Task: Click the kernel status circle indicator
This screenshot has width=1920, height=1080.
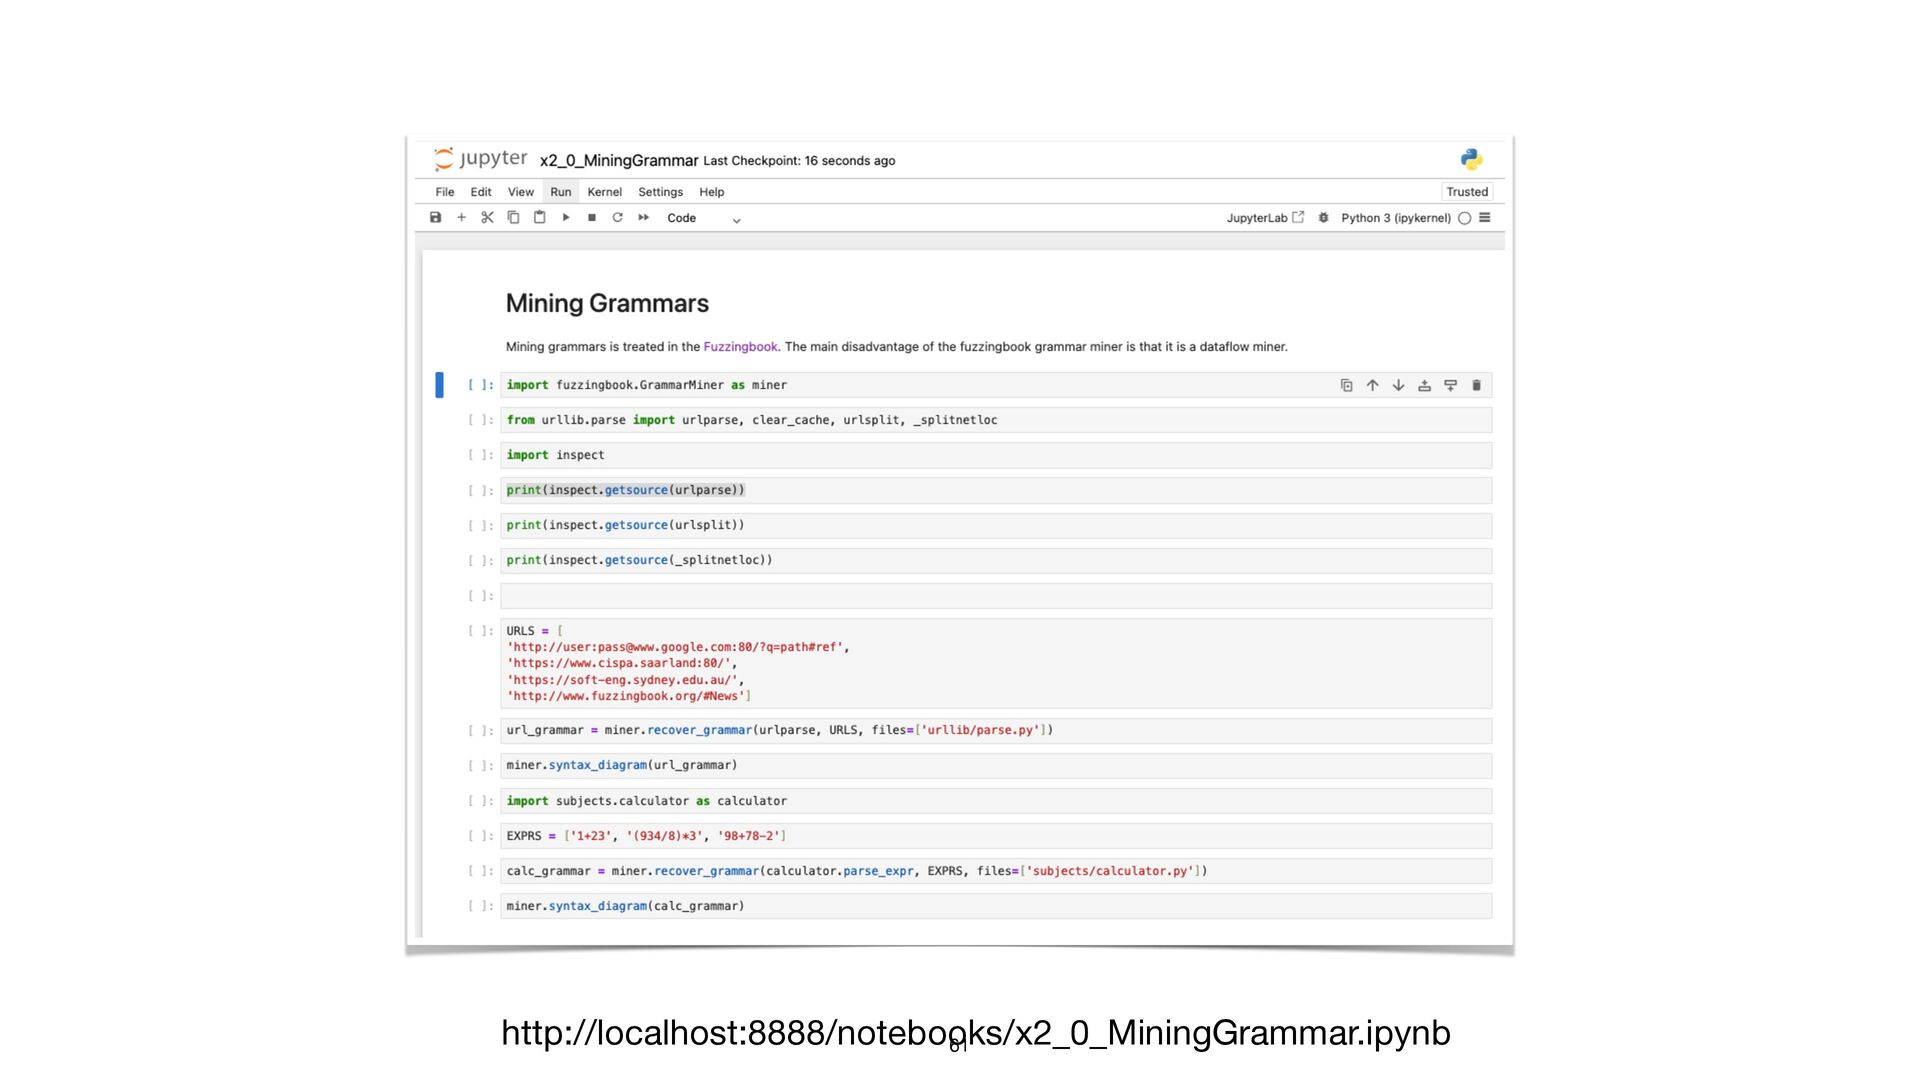Action: tap(1464, 218)
